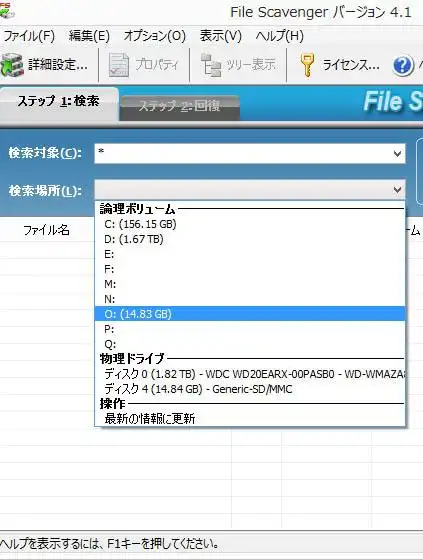423x560 pixels.
Task: Open the ファイル(F) menu
Action: pyautogui.click(x=29, y=36)
